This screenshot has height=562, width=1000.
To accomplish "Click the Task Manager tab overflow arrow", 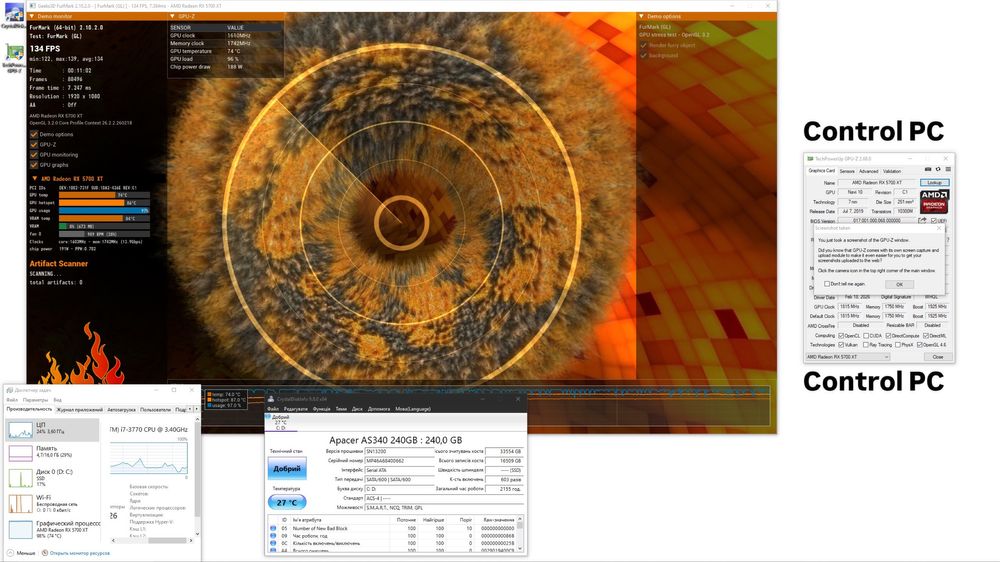I will click(196, 410).
